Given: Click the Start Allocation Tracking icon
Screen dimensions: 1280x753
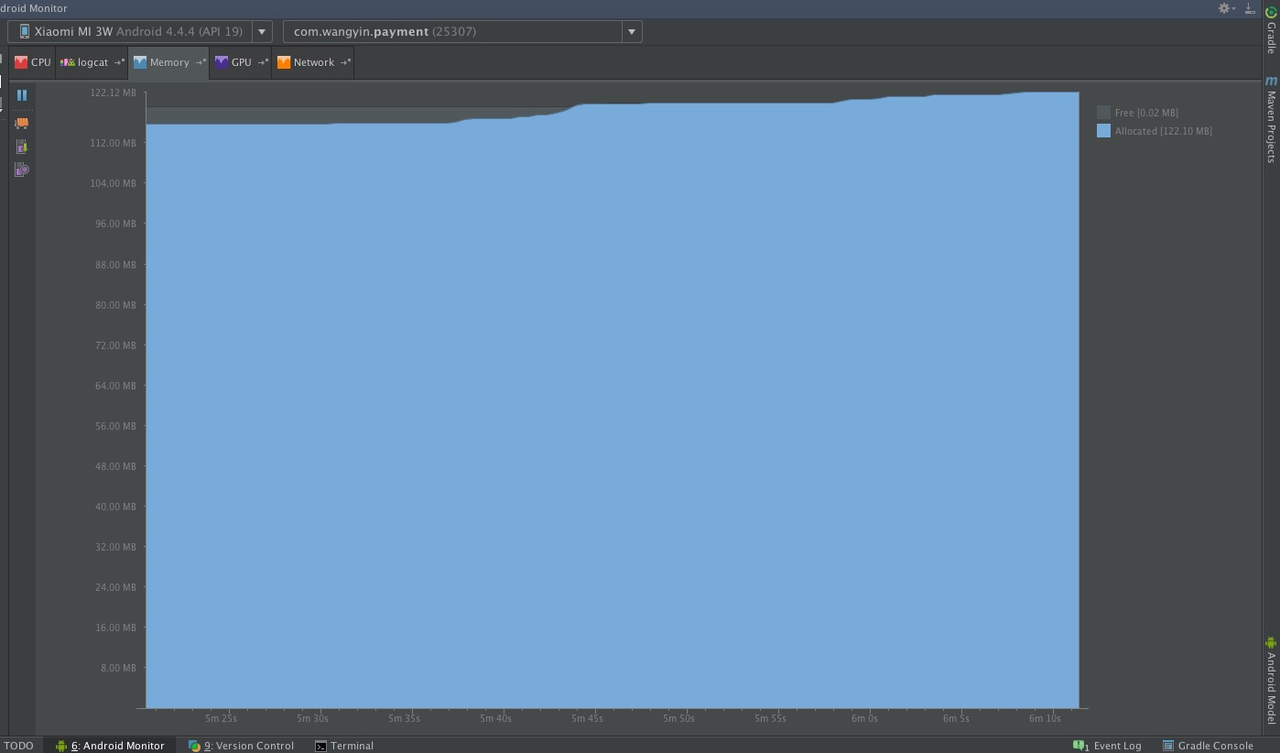Looking at the screenshot, I should pyautogui.click(x=22, y=170).
